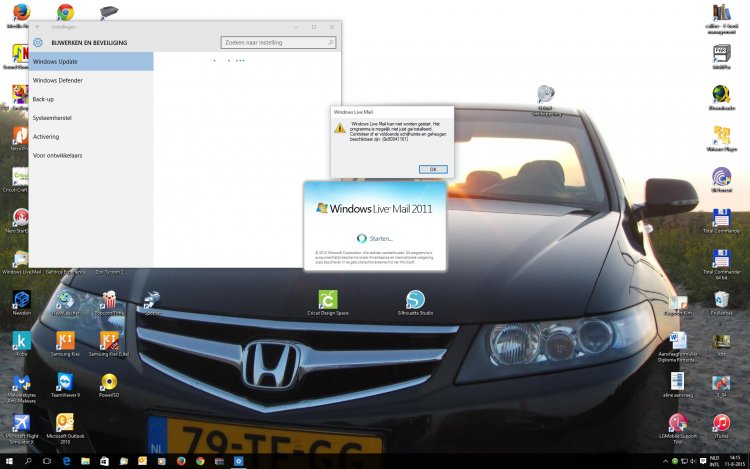Launch Silhouette Studio from the desktop

pos(415,300)
